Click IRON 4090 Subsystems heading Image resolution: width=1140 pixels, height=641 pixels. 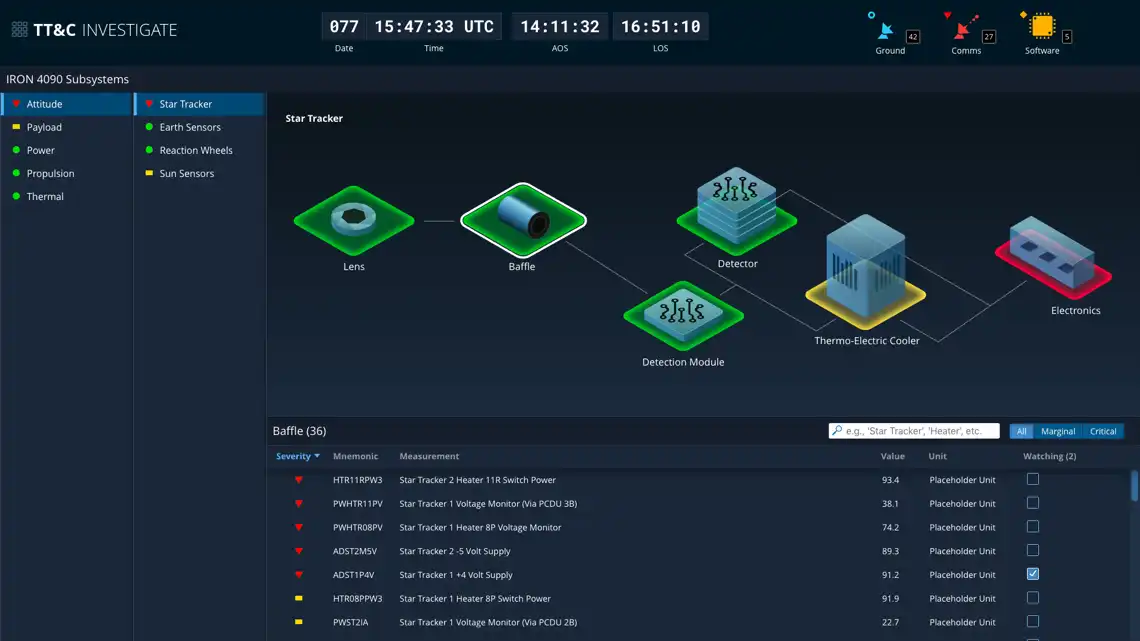coord(68,79)
